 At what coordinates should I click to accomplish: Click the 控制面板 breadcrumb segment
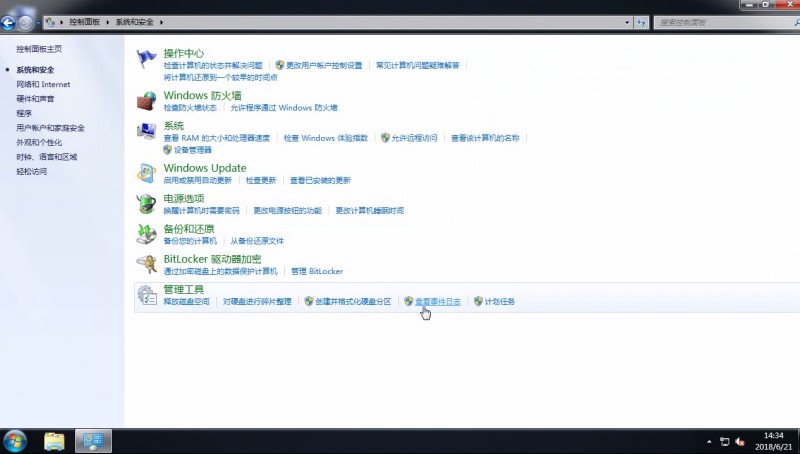coord(85,22)
